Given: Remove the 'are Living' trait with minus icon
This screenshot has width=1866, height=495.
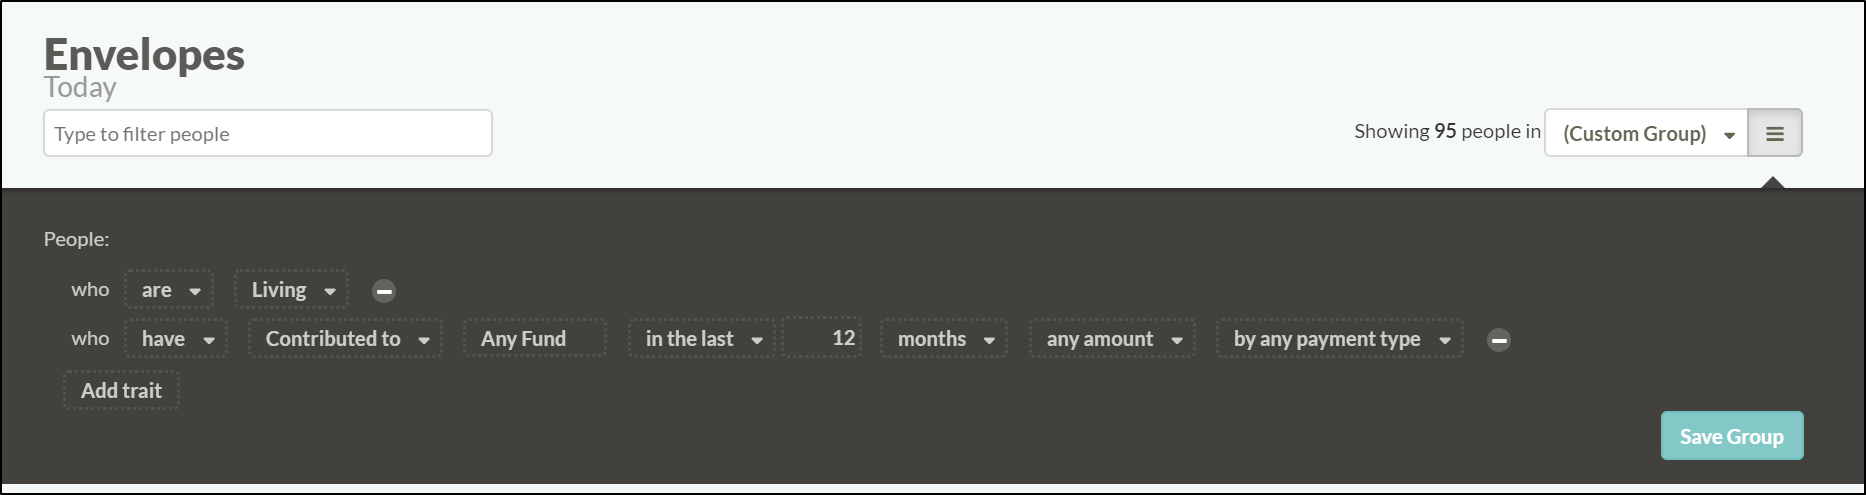Looking at the screenshot, I should [x=384, y=291].
